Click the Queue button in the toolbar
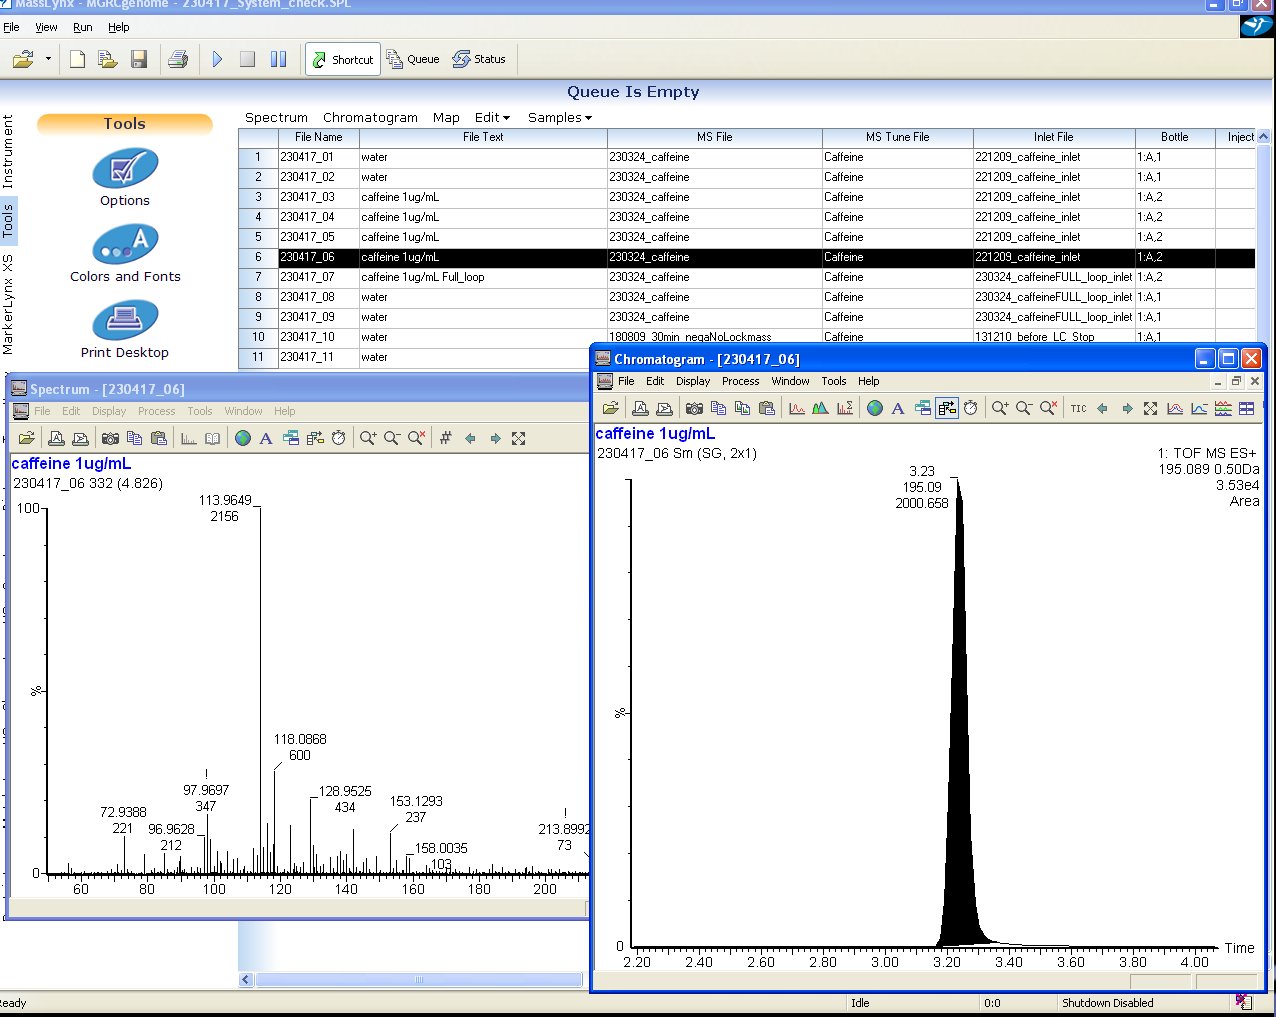1276x1017 pixels. pos(413,60)
